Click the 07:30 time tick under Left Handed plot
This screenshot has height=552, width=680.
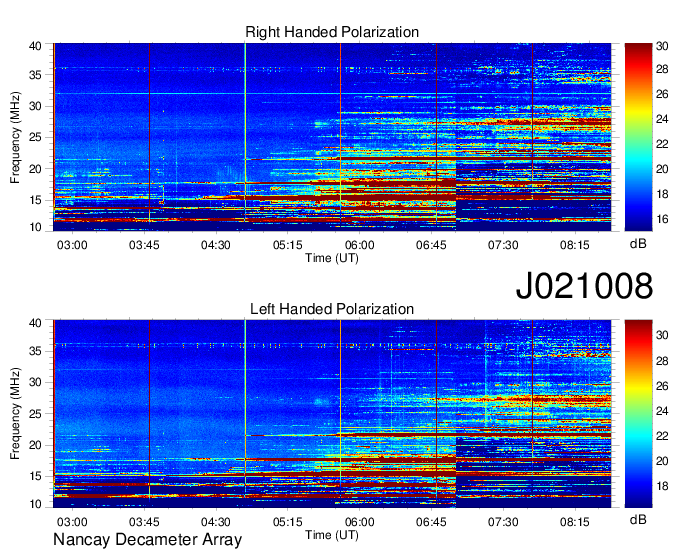coord(503,522)
